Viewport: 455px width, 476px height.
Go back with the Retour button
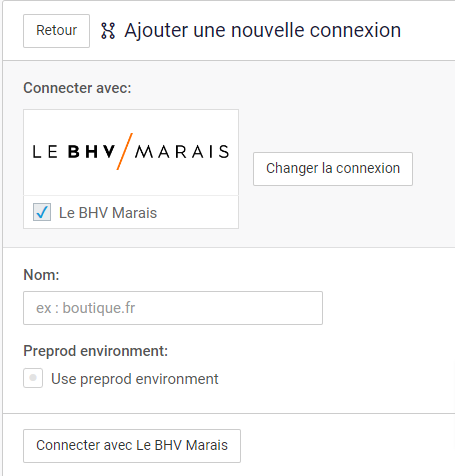pos(56,31)
